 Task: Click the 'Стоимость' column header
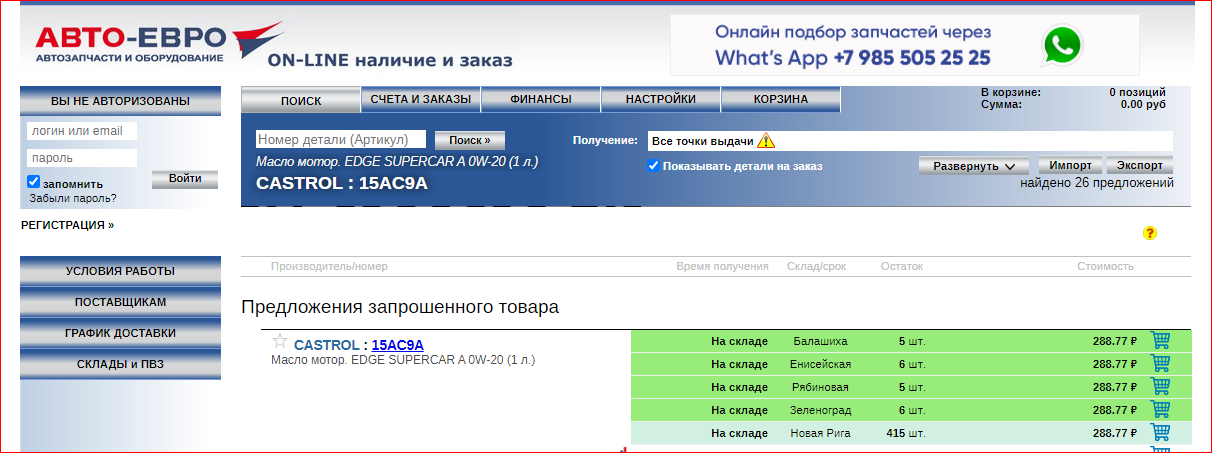pyautogui.click(x=1105, y=267)
